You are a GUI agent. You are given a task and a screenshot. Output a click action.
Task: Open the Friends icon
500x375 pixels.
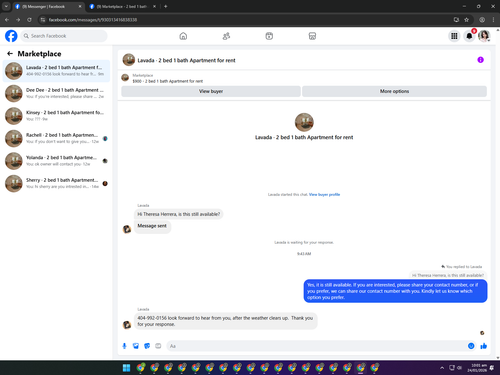coord(226,36)
